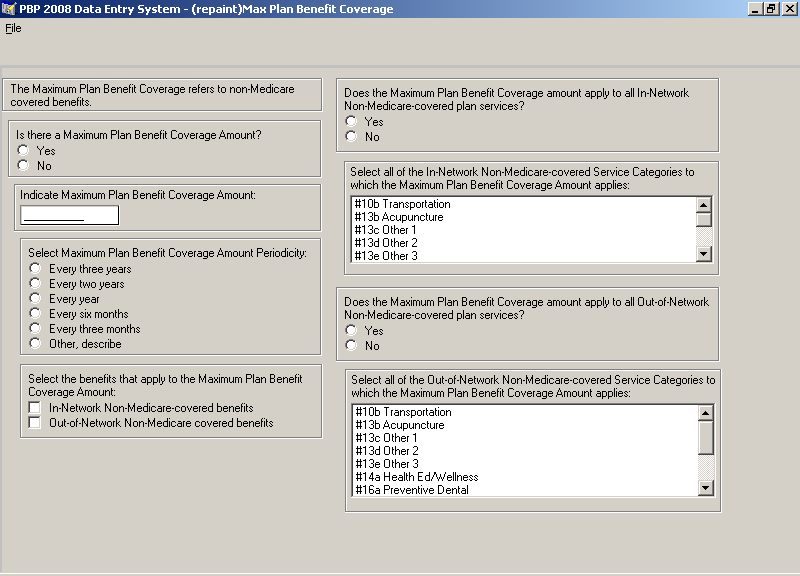Image resolution: width=800 pixels, height=576 pixels.
Task: Choose Every three years periodicity
Action: pyautogui.click(x=35, y=268)
